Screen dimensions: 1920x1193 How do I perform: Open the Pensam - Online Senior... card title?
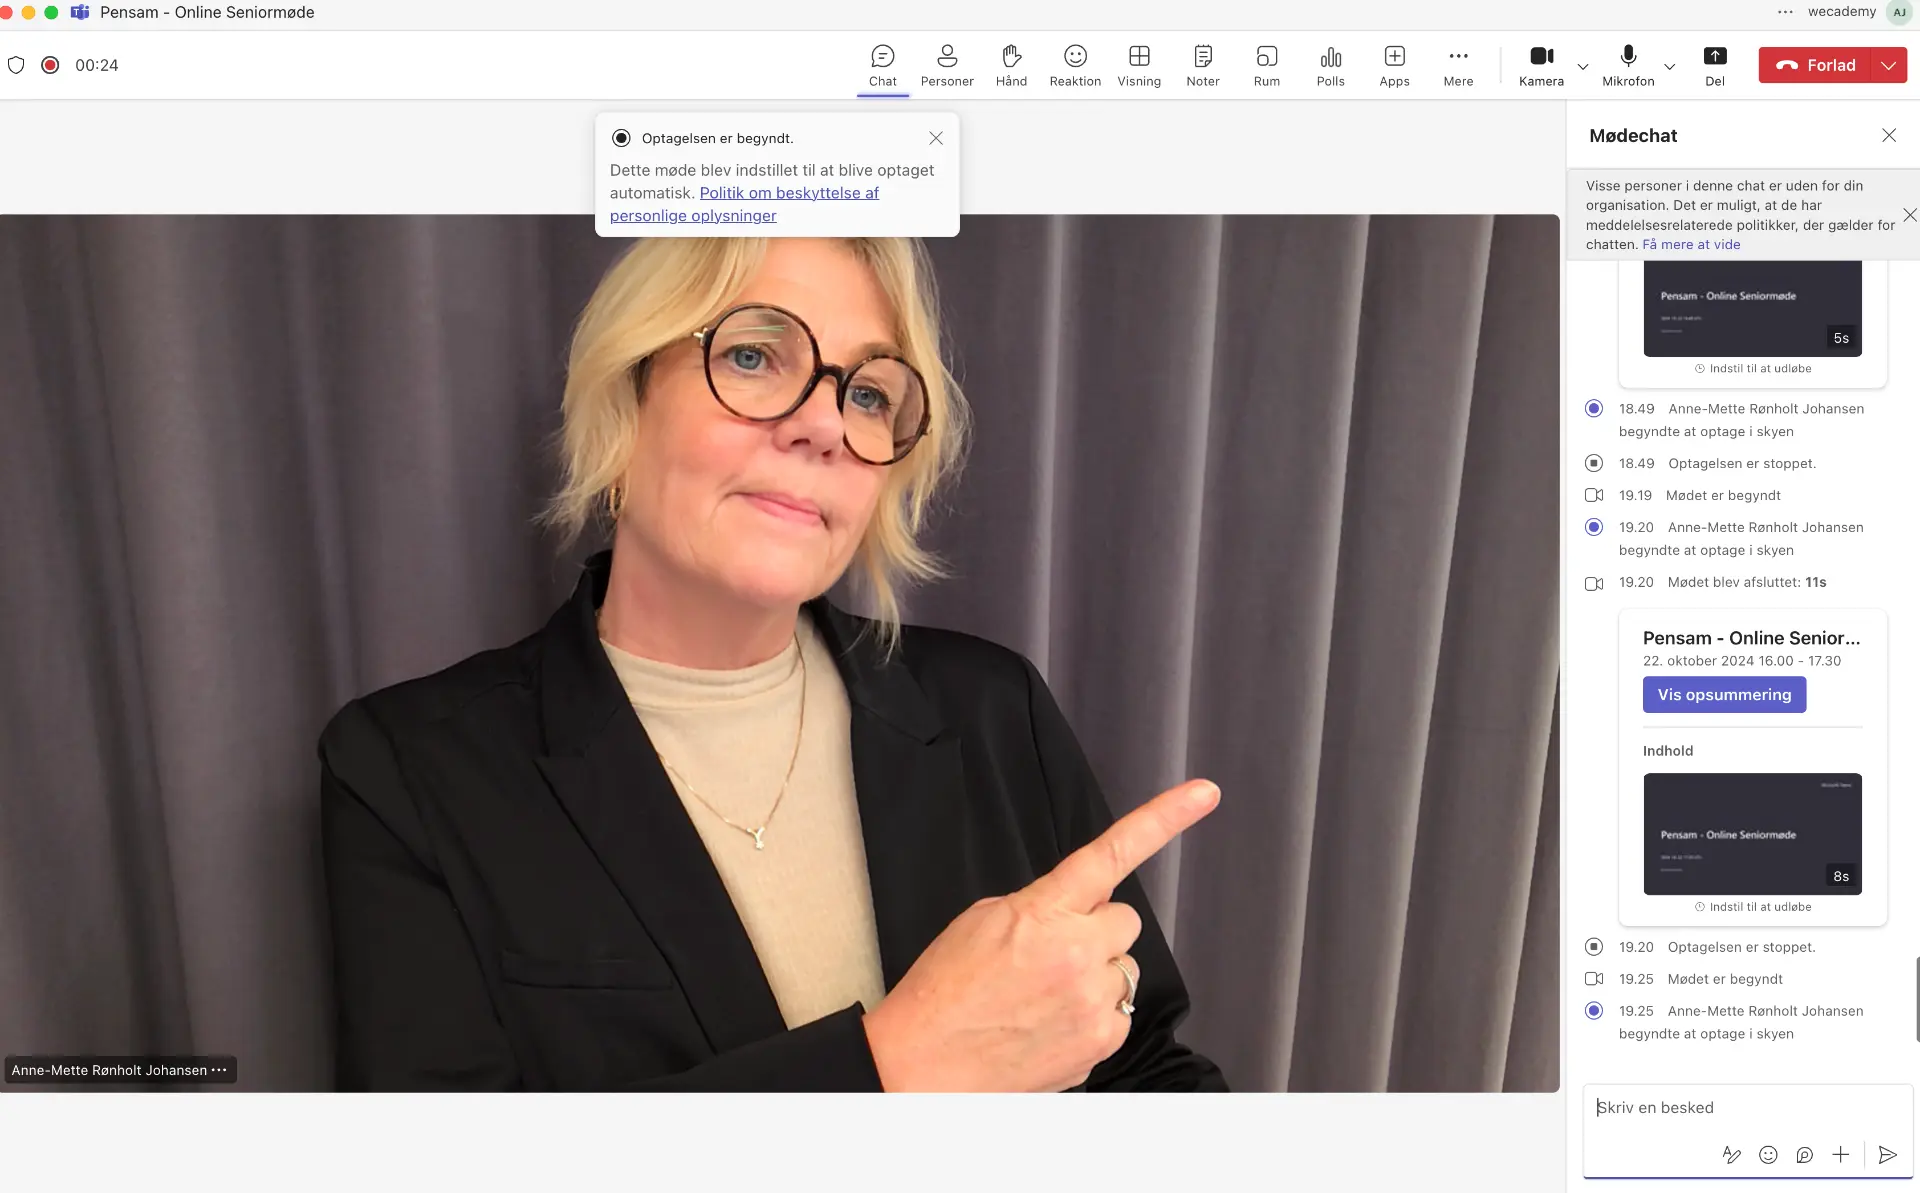(x=1751, y=638)
